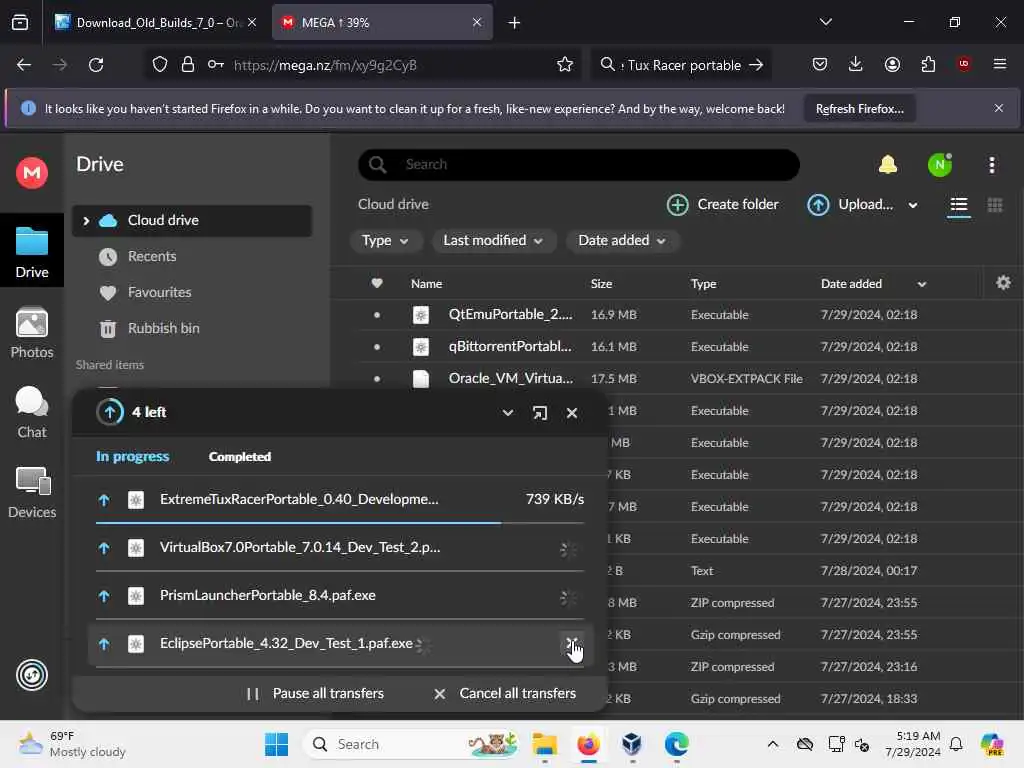Image resolution: width=1024 pixels, height=768 pixels.
Task: Click the ExtremeTuxRacer upload progress bar
Action: pyautogui.click(x=340, y=522)
